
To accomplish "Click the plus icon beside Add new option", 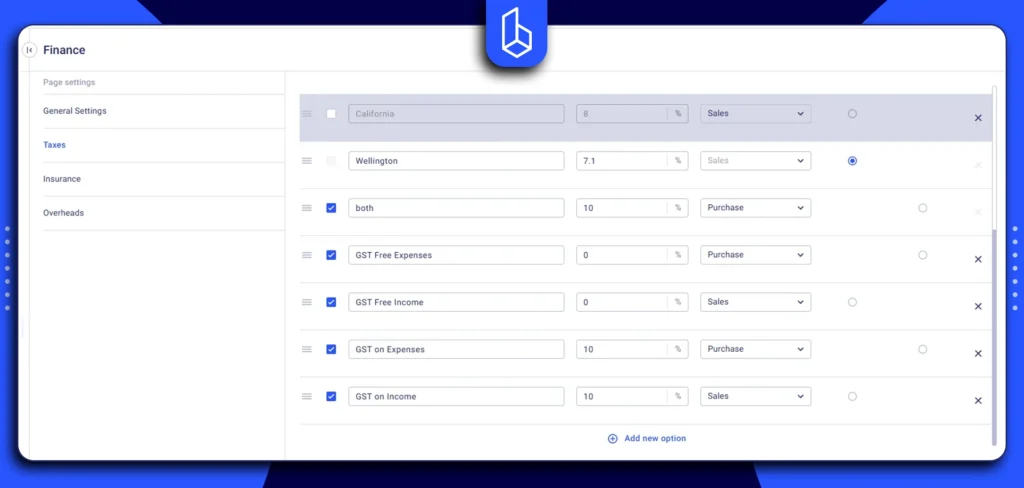I will coord(613,438).
